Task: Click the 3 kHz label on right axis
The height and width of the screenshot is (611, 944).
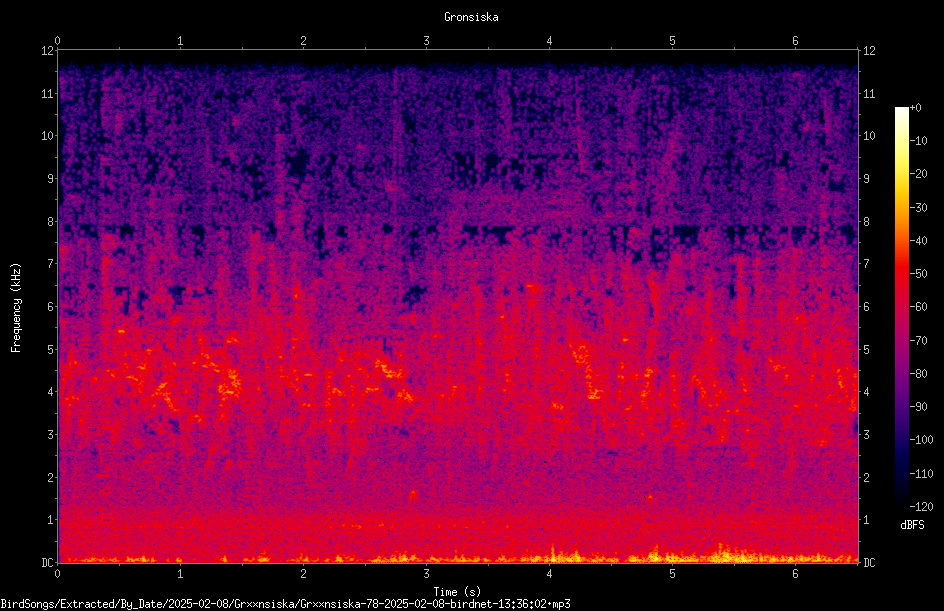Action: click(866, 435)
